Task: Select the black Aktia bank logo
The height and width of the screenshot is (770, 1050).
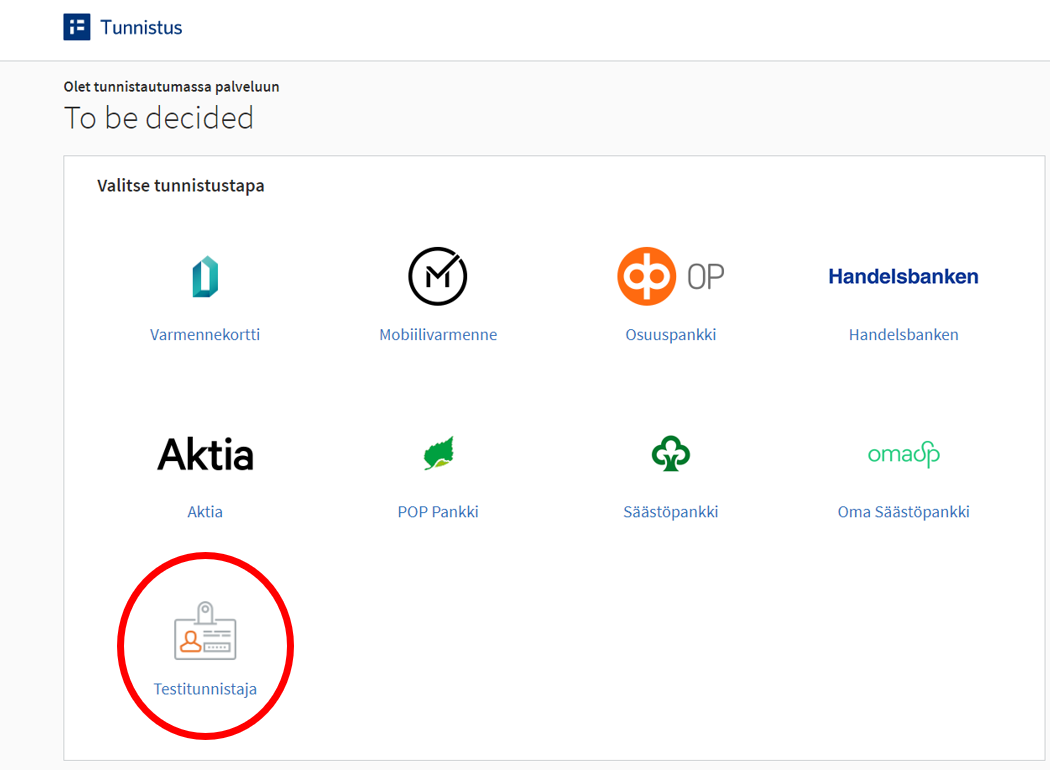Action: point(205,454)
